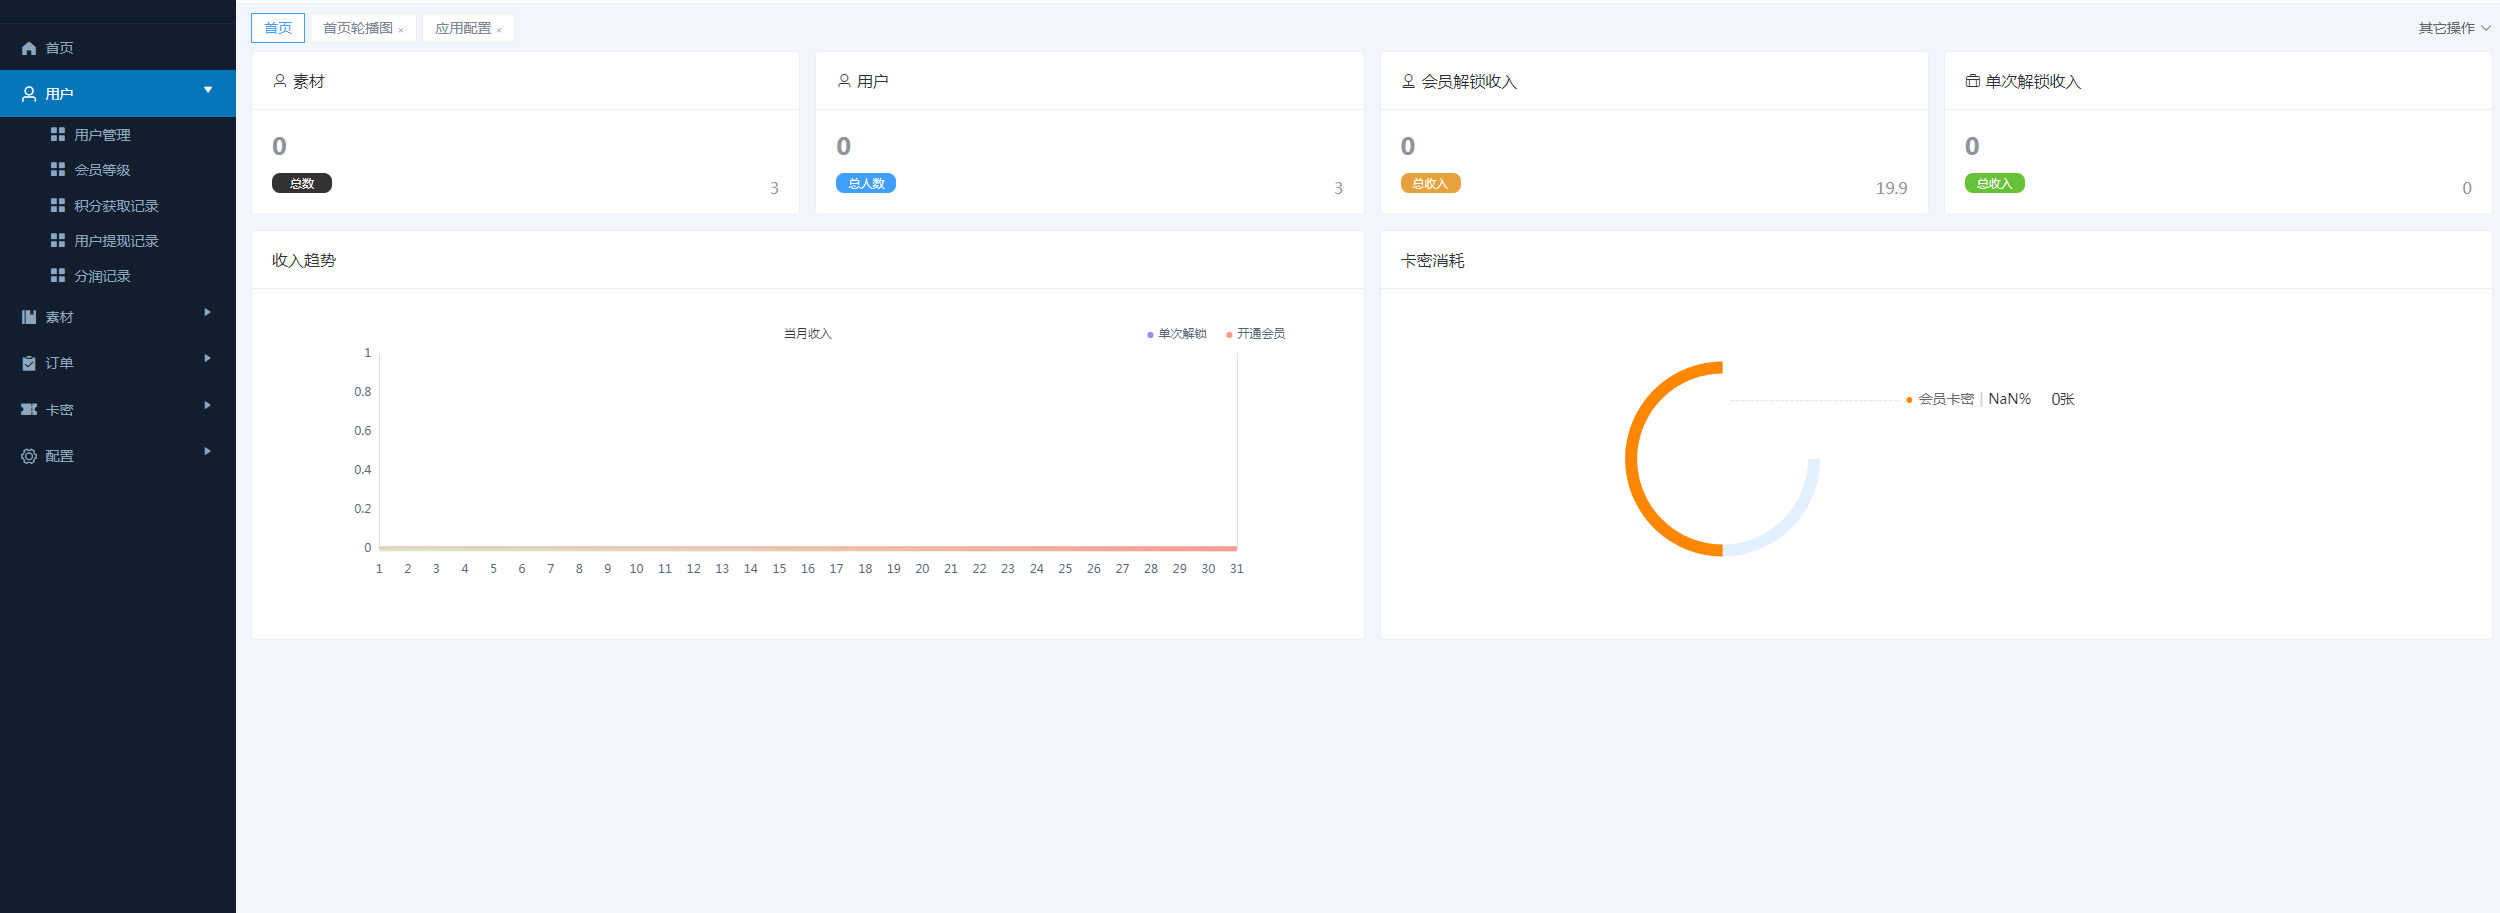The width and height of the screenshot is (2500, 913).
Task: Expand the 素材 sidebar submenu arrow
Action: pos(207,313)
